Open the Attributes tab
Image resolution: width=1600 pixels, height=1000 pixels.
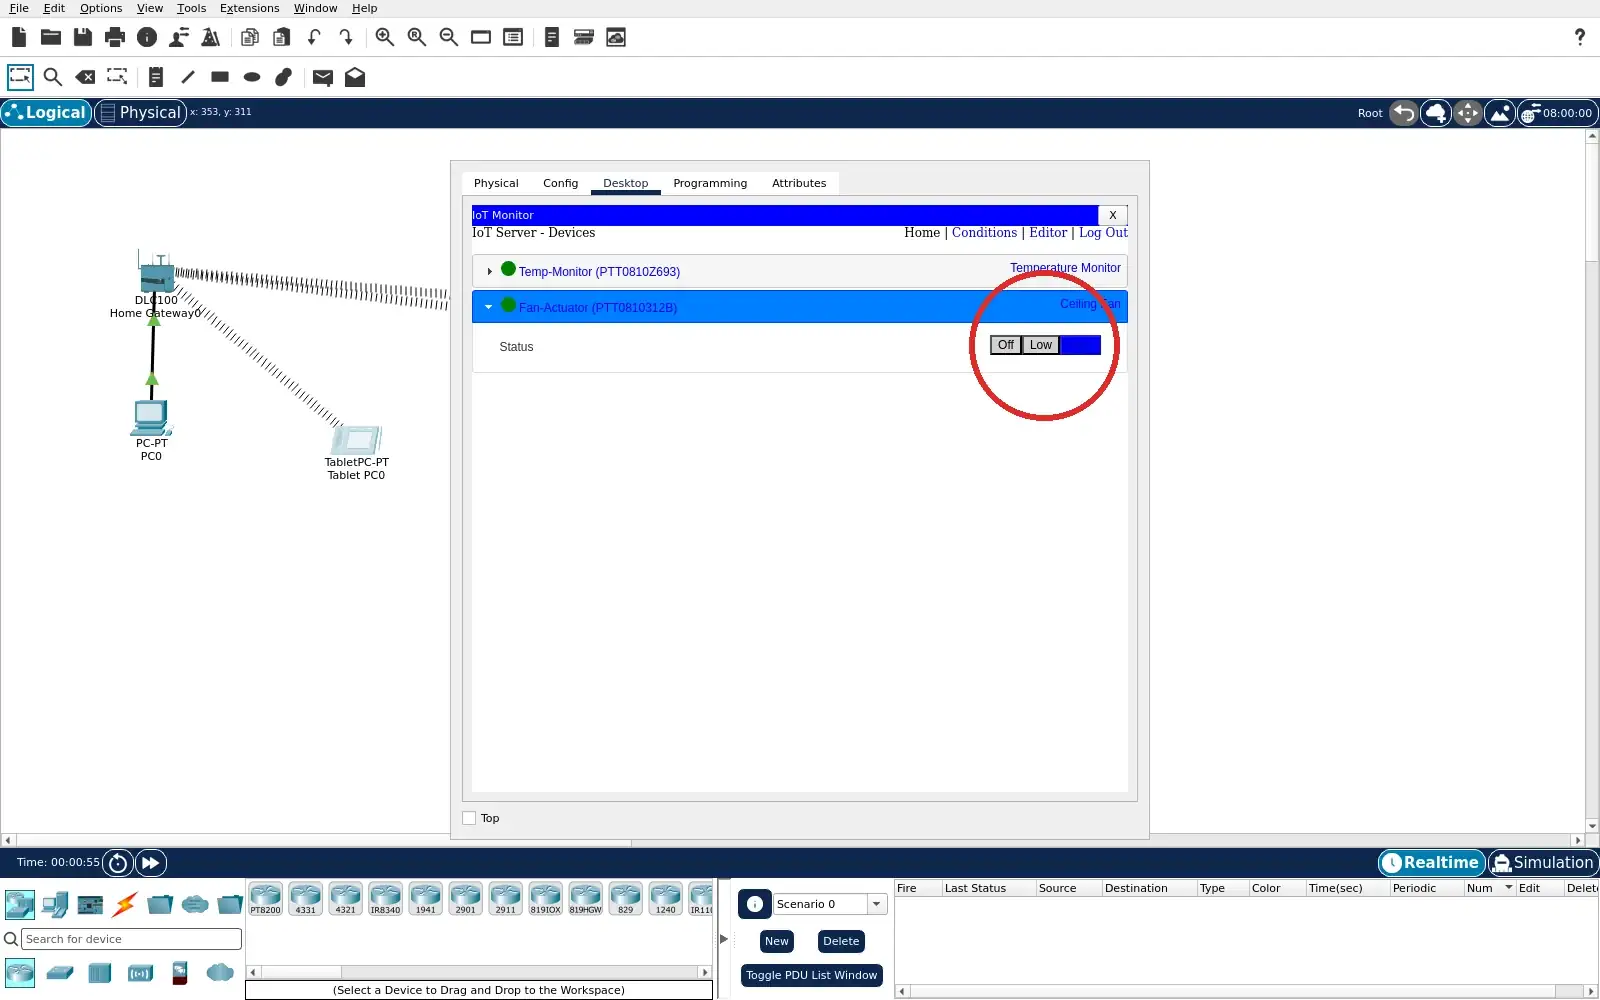(x=799, y=183)
